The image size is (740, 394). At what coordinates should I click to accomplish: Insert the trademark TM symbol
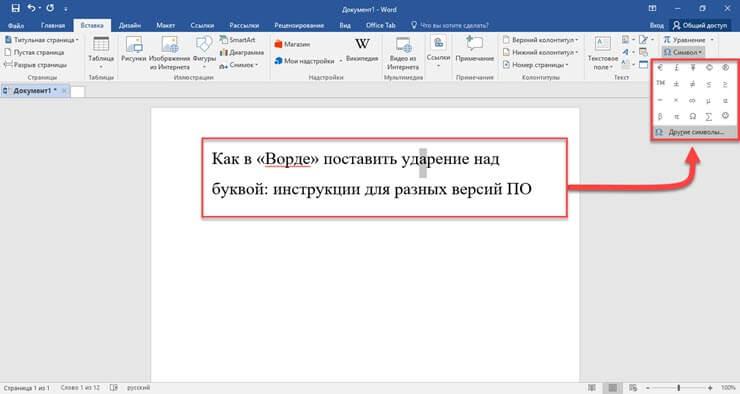tap(660, 84)
